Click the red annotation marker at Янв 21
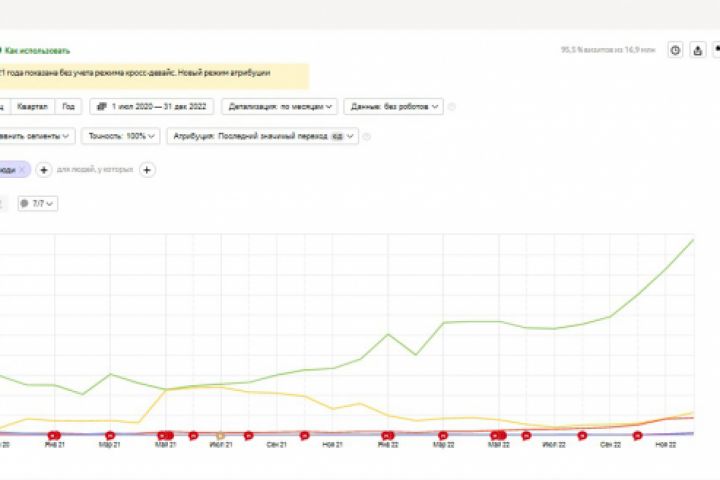This screenshot has width=720, height=480. point(54,435)
